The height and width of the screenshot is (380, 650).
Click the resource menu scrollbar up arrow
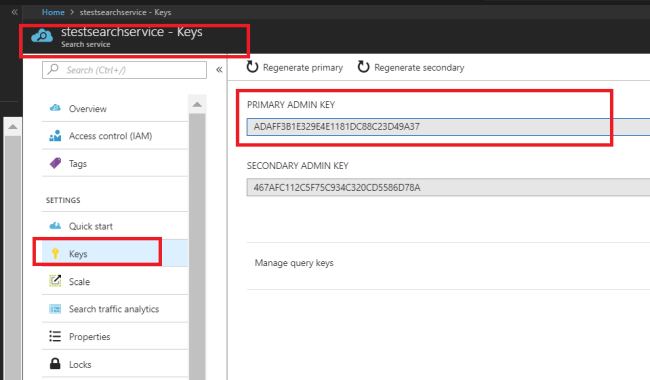197,104
